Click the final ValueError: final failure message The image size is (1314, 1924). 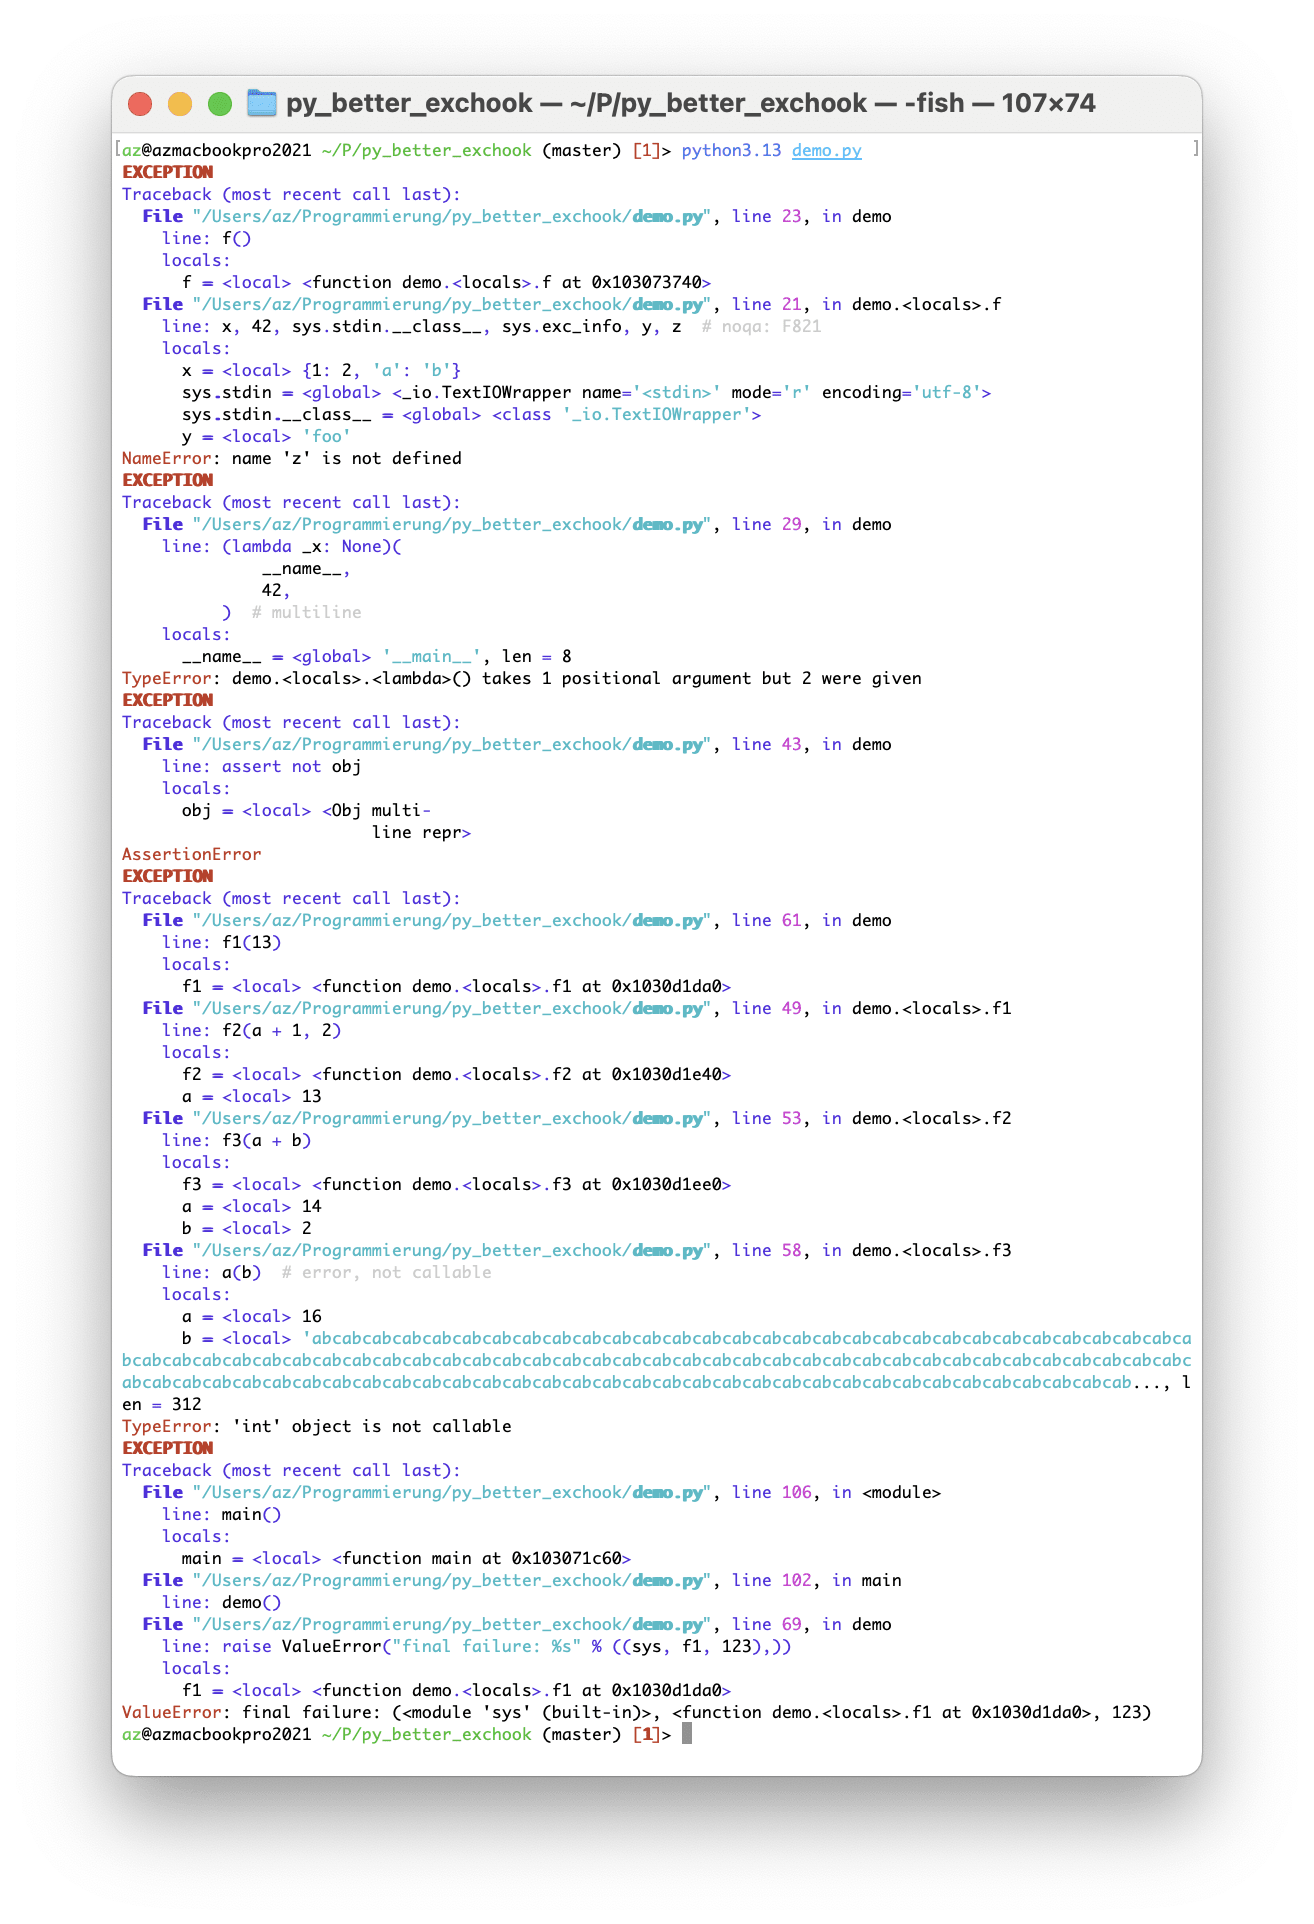click(x=637, y=1712)
